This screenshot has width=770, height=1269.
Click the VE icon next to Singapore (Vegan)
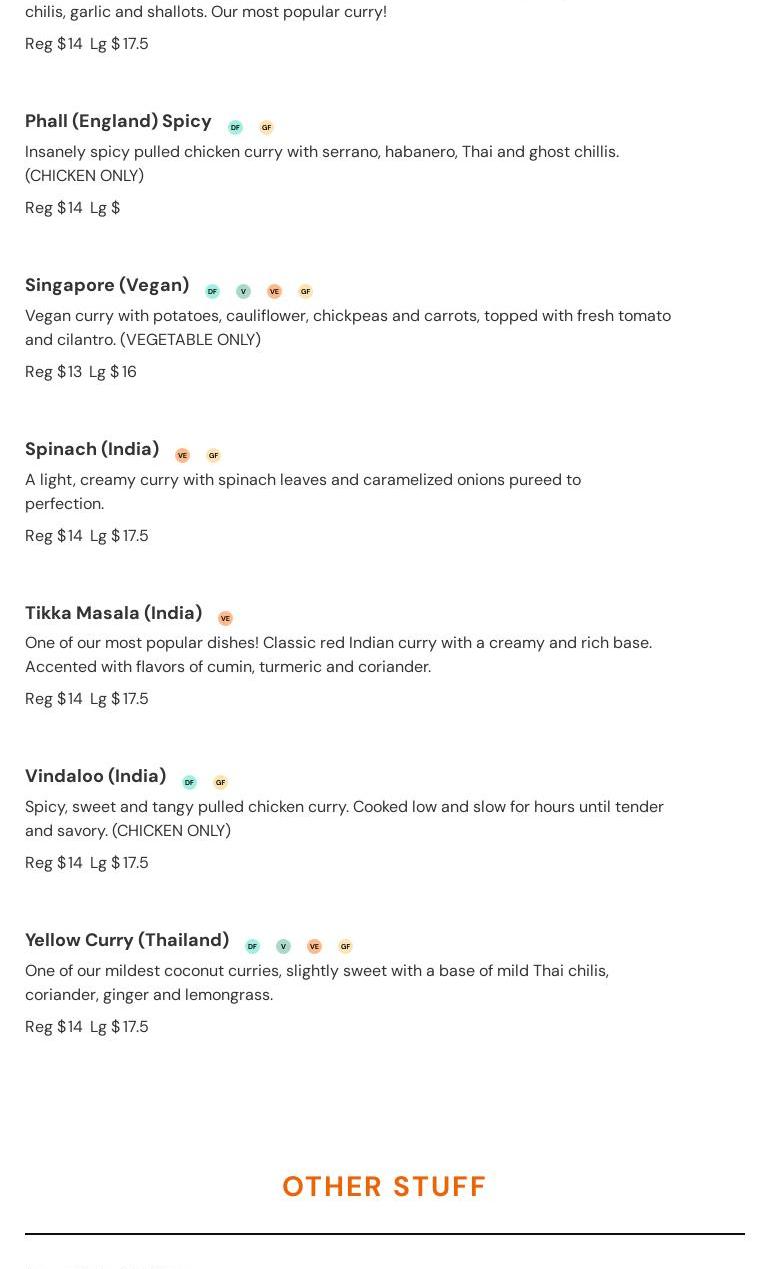click(x=274, y=291)
